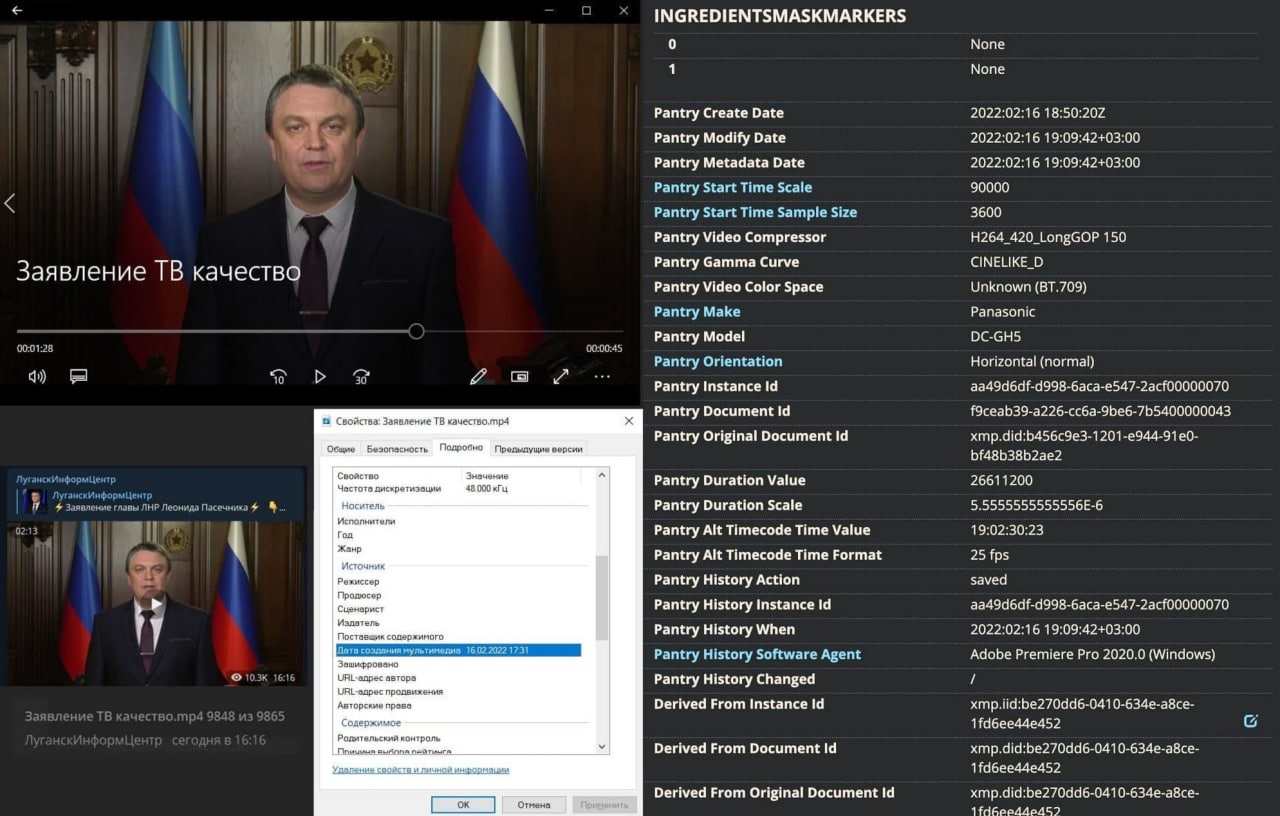Select the Подробно tab
This screenshot has width=1280, height=816.
461,447
